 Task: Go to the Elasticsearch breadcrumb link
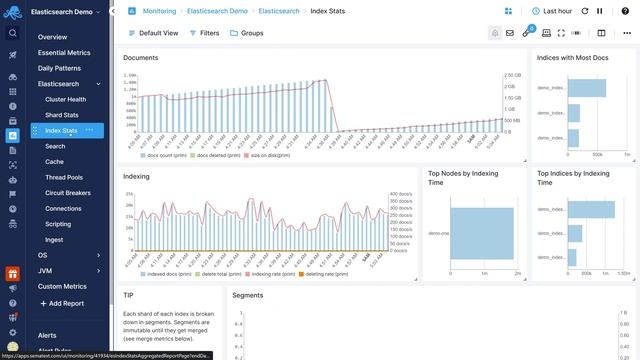tap(279, 11)
